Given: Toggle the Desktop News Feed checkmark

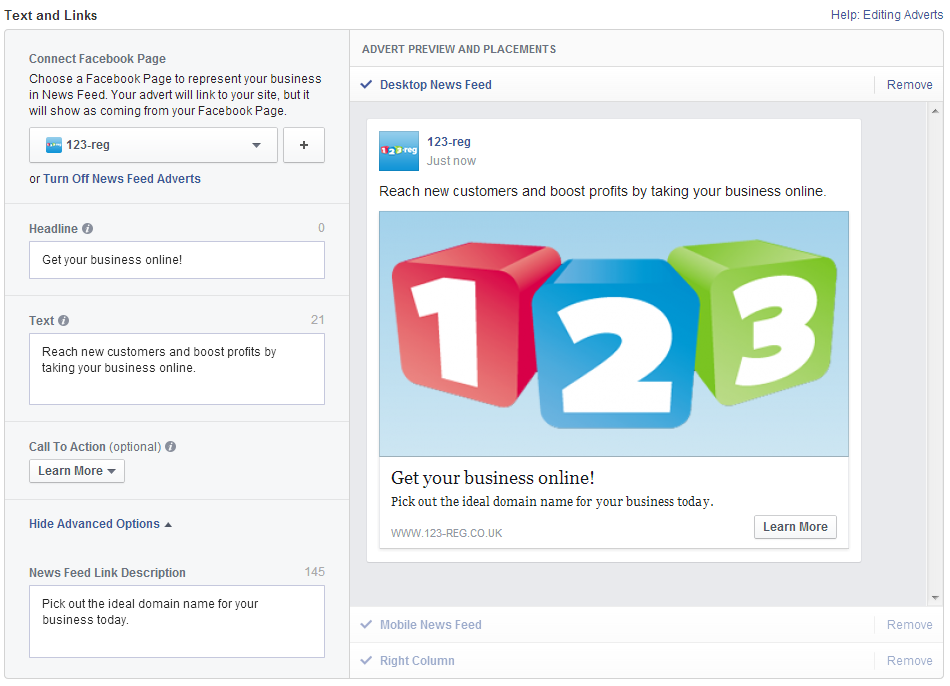Looking at the screenshot, I should 366,84.
